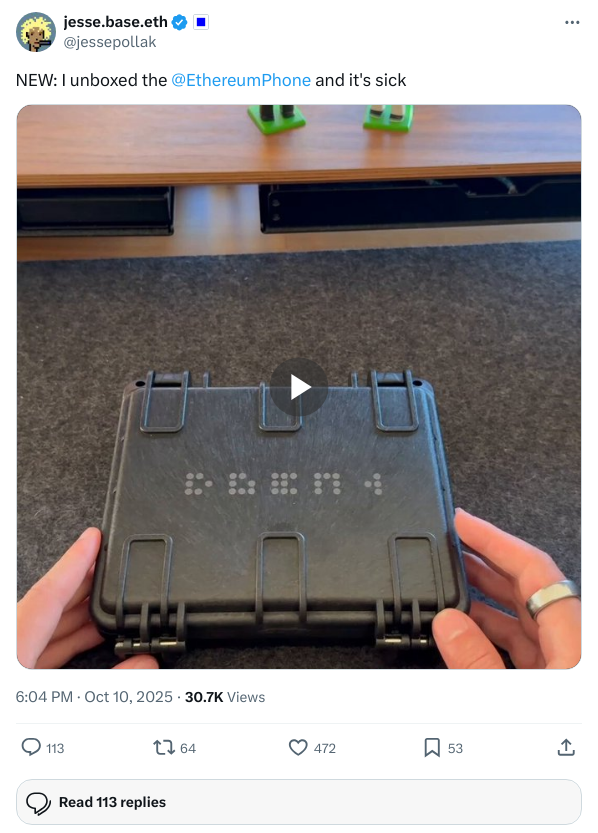Click the share upload icon
Viewport: 598px width, 833px height.
(x=566, y=747)
